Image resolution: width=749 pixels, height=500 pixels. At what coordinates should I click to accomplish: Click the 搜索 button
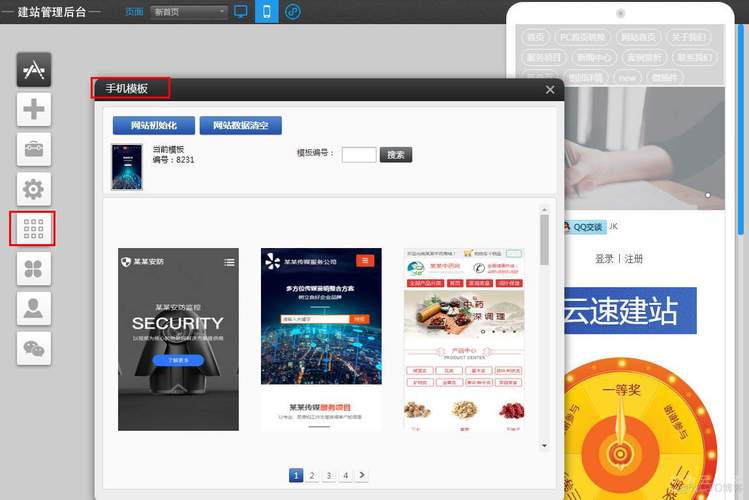pos(396,155)
